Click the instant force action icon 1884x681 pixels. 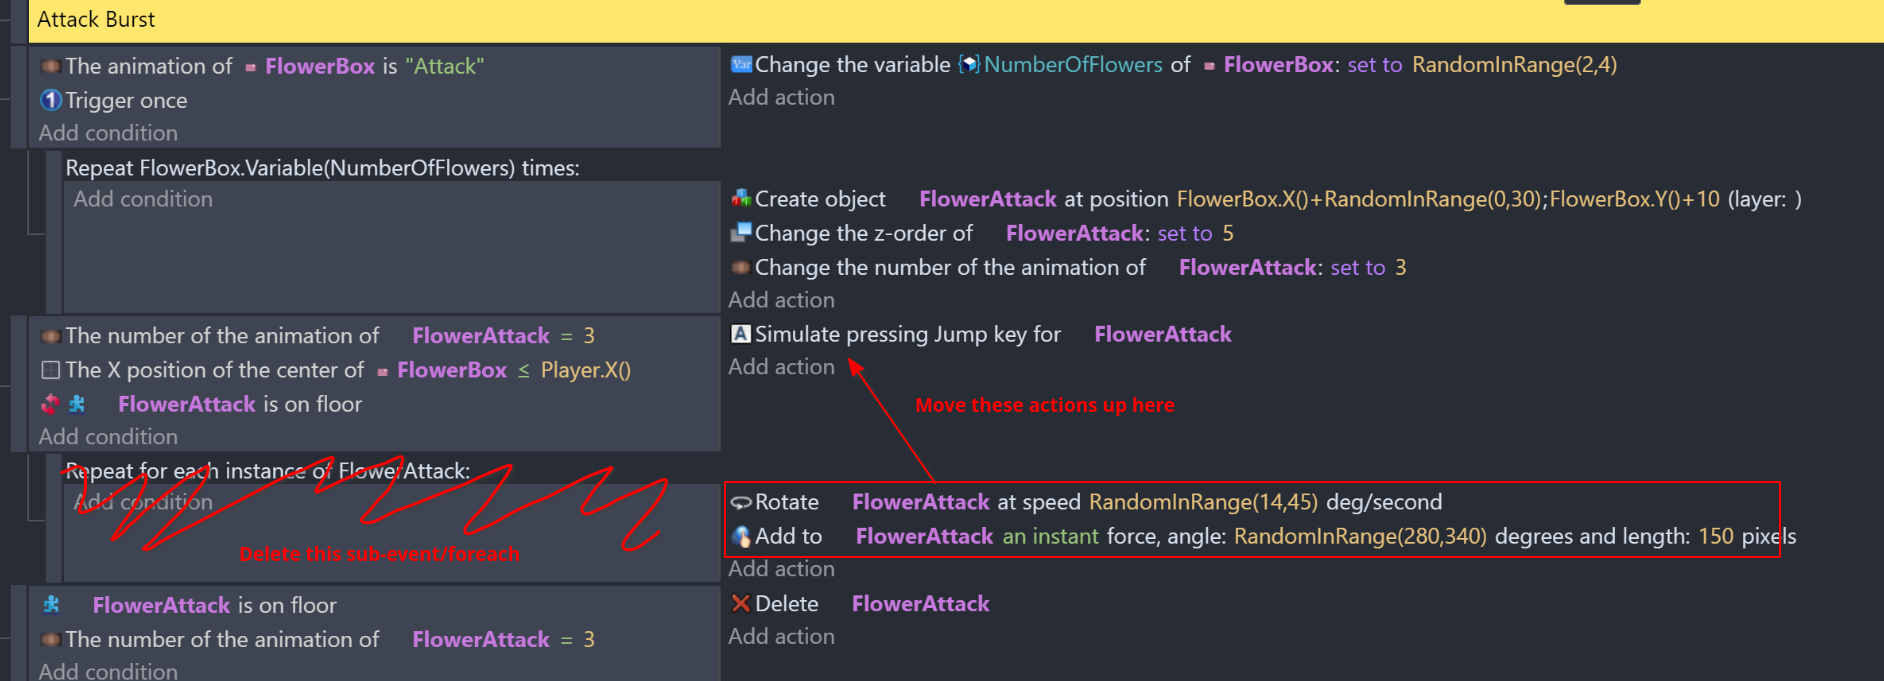741,536
